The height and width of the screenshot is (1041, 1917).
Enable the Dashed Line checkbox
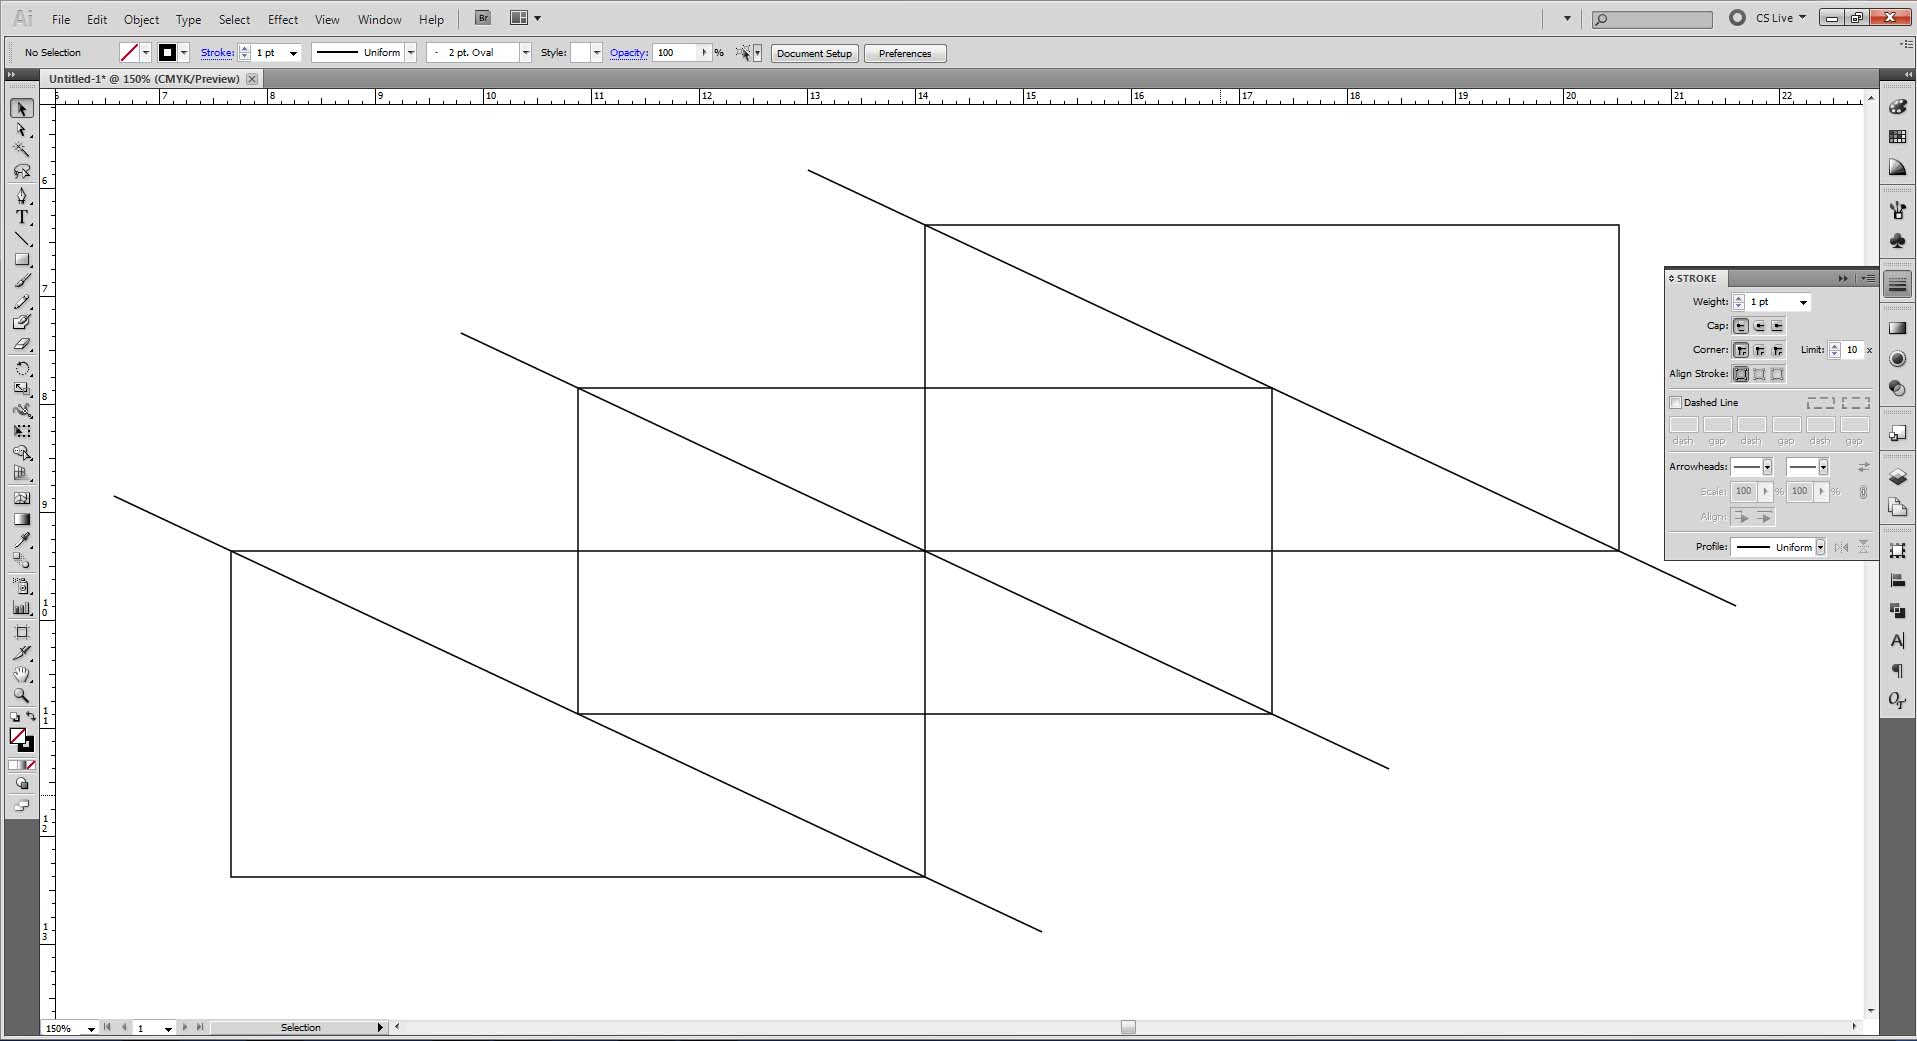click(1678, 402)
